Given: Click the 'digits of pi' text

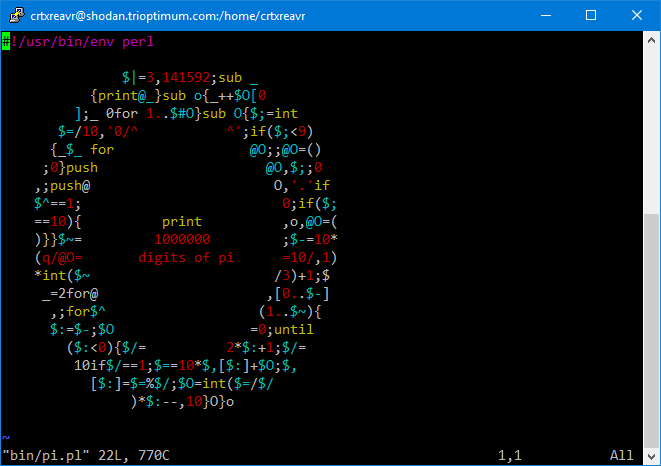Looking at the screenshot, I should (x=185, y=258).
